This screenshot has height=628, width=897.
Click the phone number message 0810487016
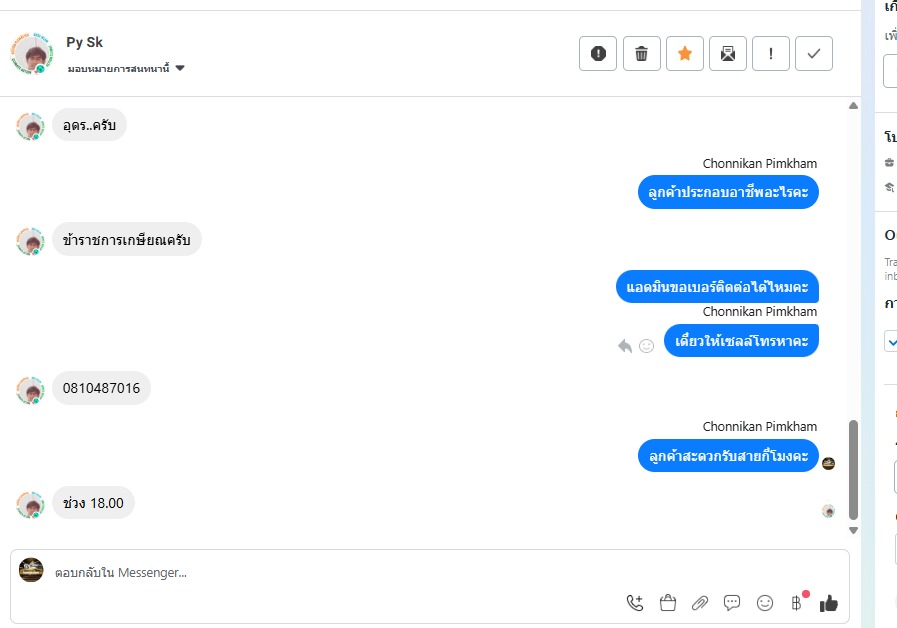101,388
